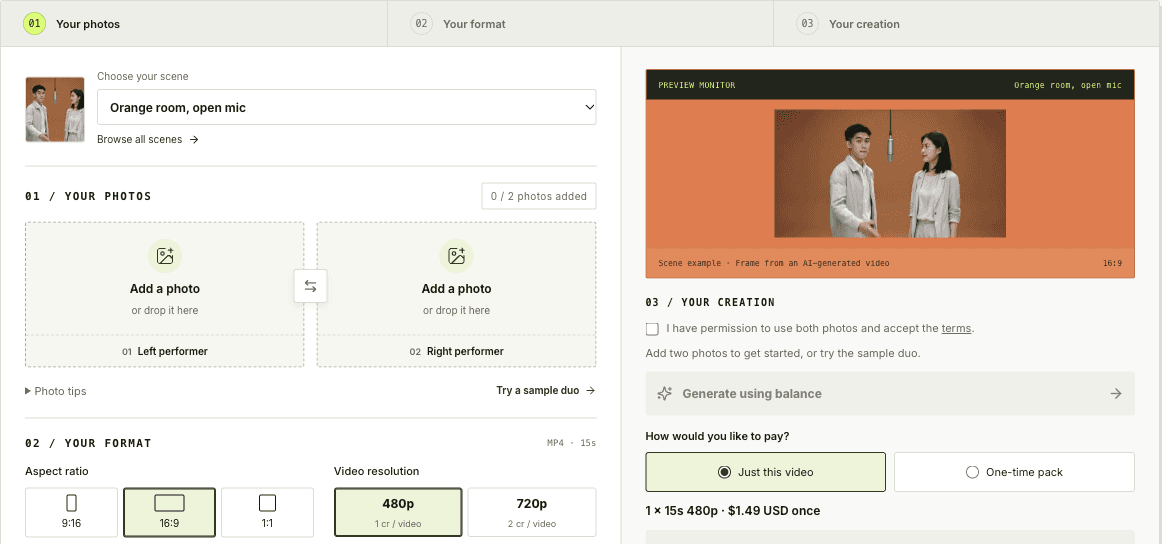
Task: Choose 480p video resolution
Action: 398,512
